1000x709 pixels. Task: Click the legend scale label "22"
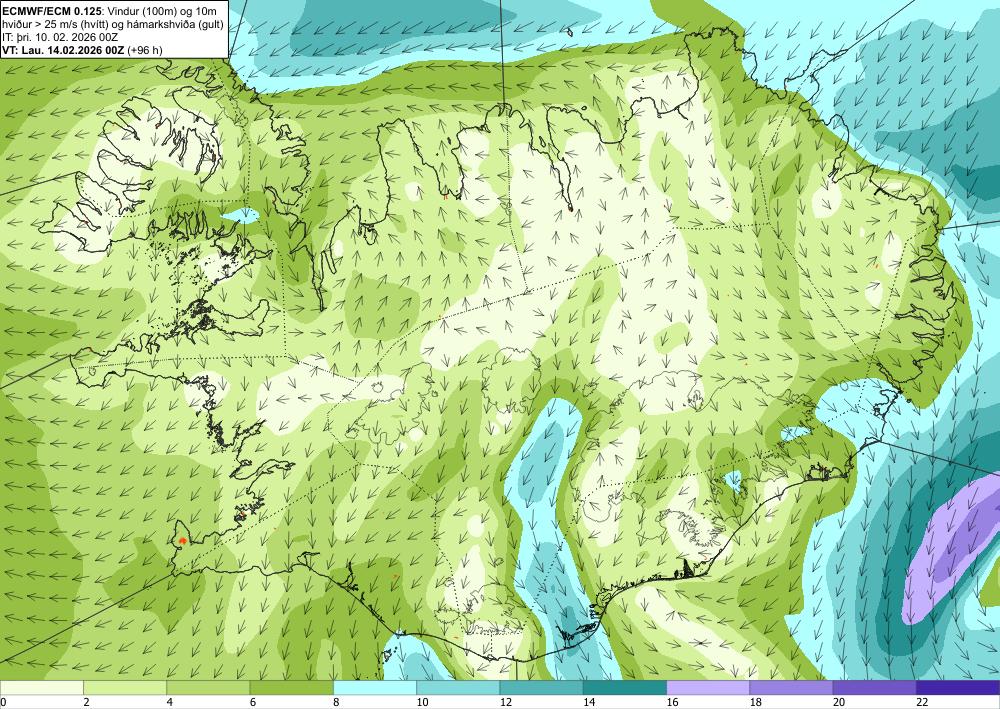(x=922, y=702)
